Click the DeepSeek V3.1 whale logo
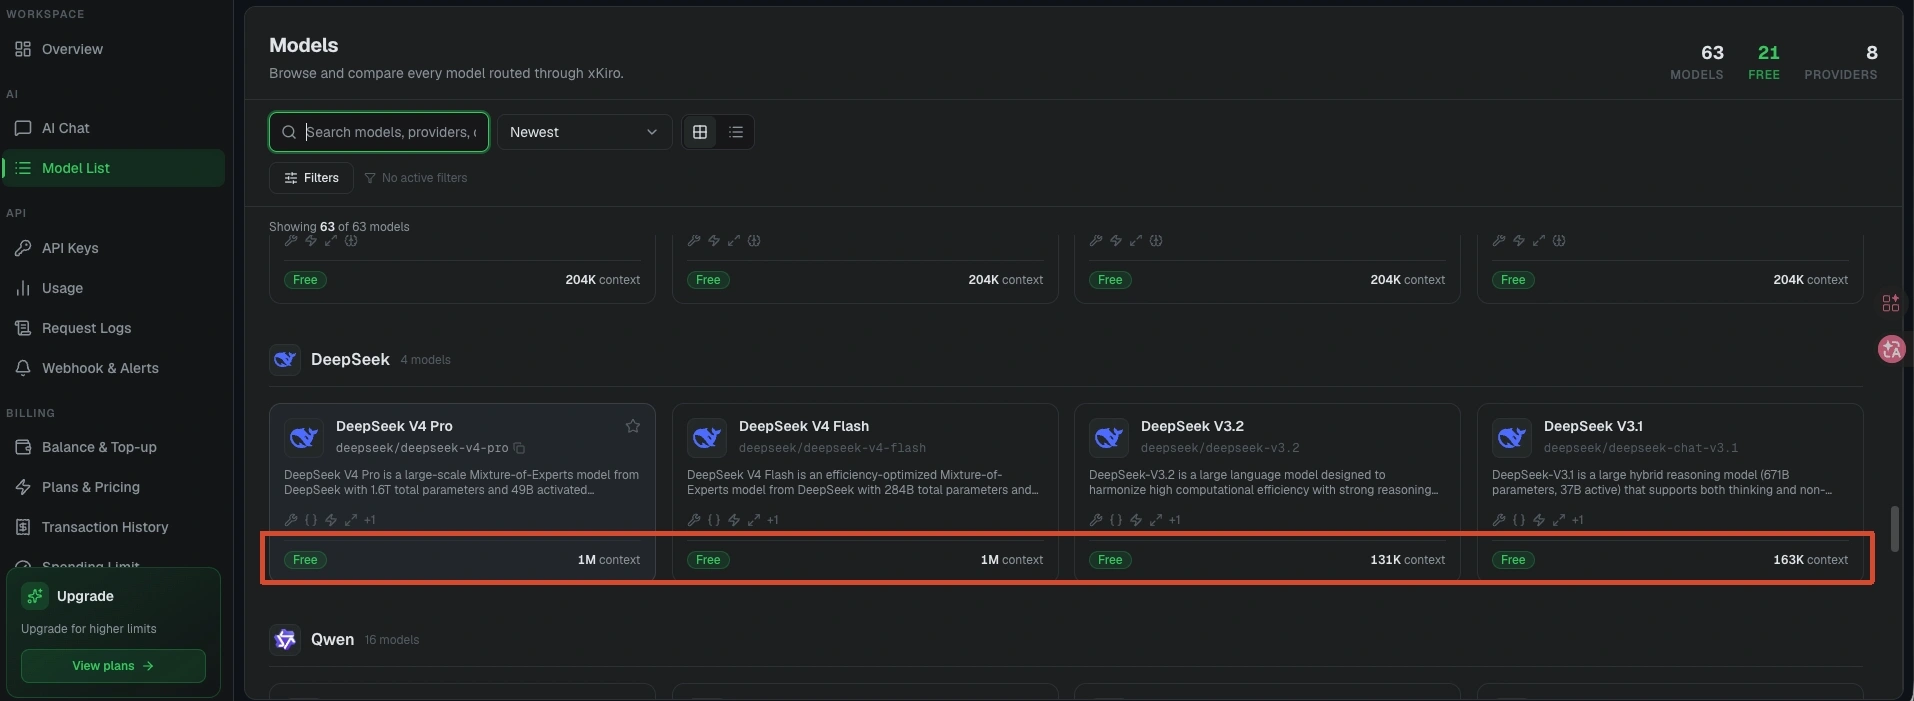The height and width of the screenshot is (701, 1914). tap(1512, 437)
